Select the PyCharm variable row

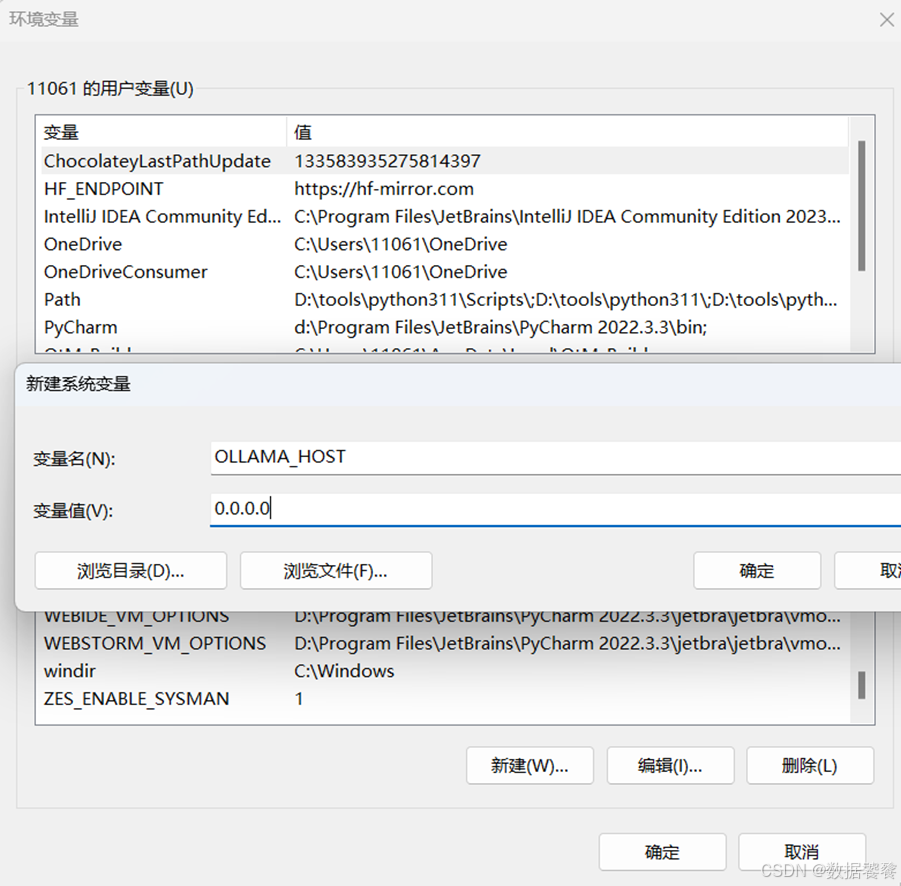pyautogui.click(x=445, y=327)
